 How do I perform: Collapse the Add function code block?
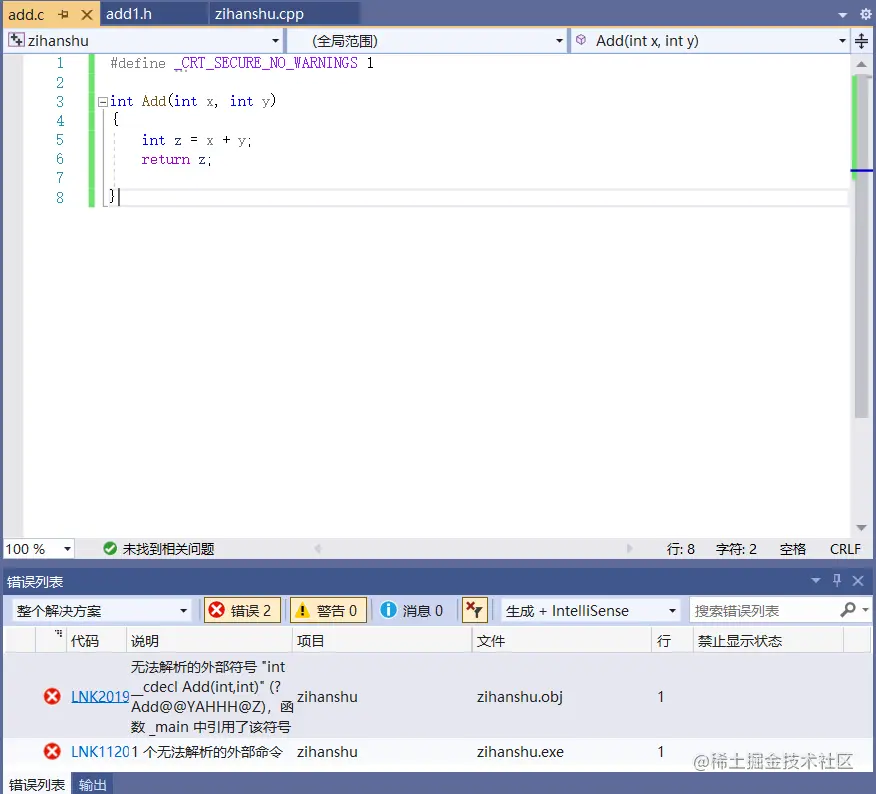click(102, 102)
